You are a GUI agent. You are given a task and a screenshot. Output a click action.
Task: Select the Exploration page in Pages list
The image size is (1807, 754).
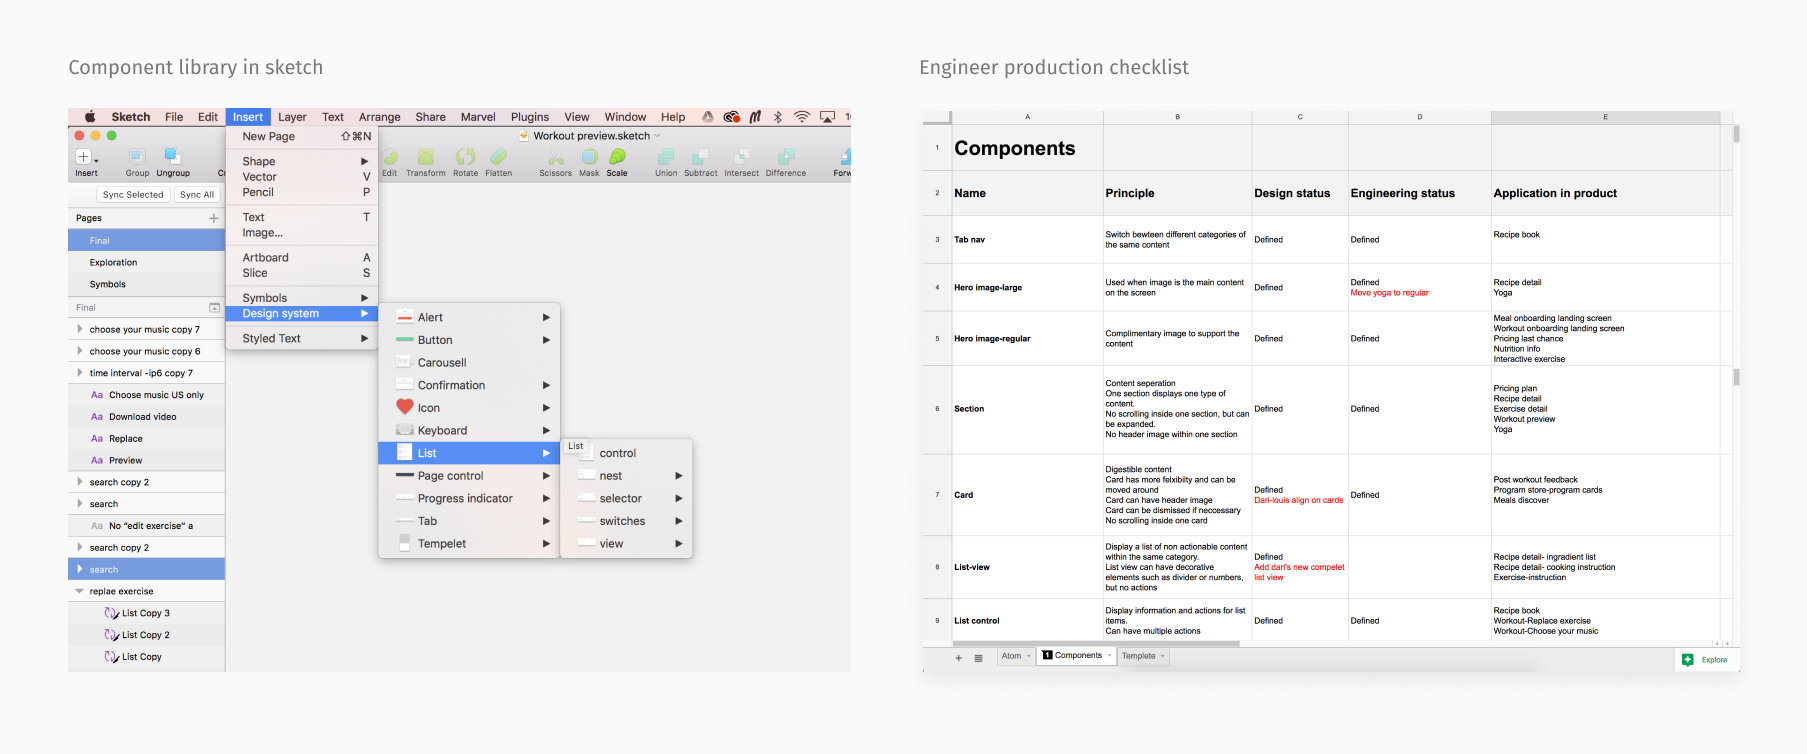[114, 263]
